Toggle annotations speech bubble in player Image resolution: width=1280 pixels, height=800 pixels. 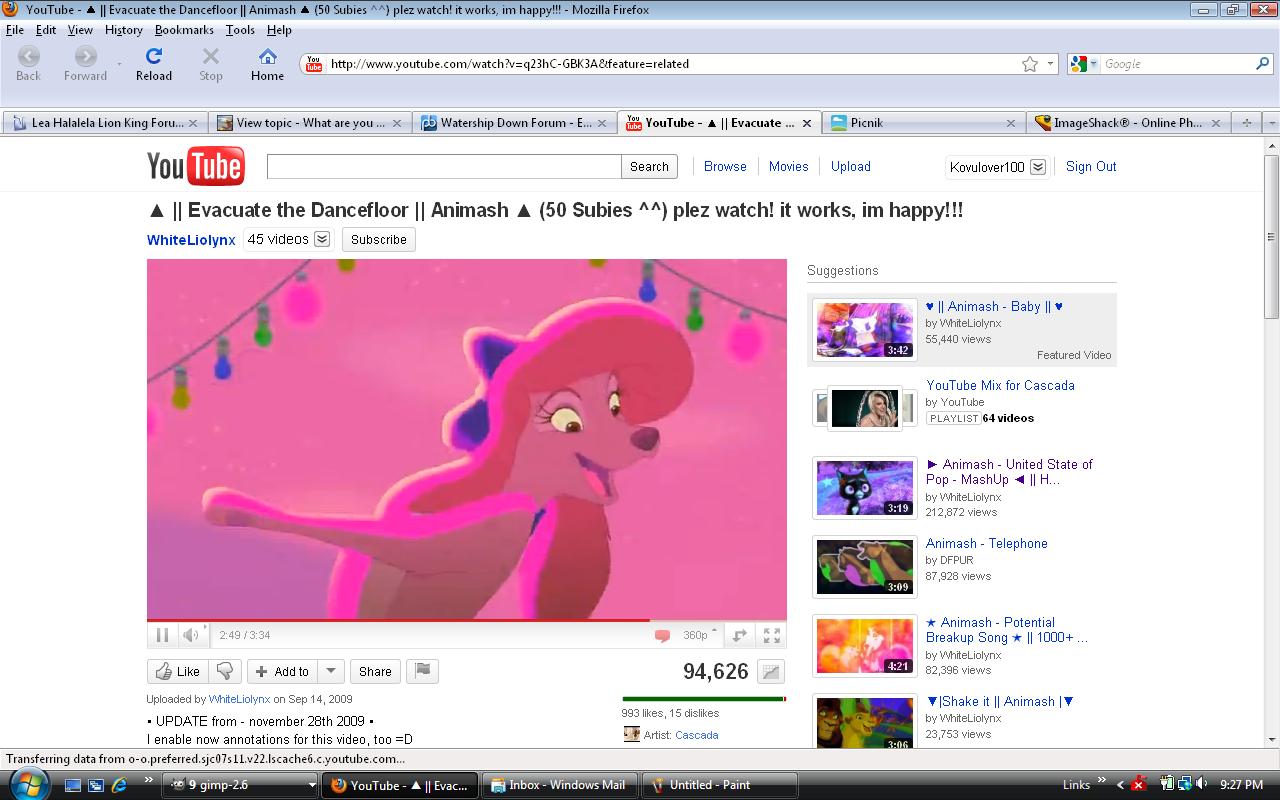point(662,635)
